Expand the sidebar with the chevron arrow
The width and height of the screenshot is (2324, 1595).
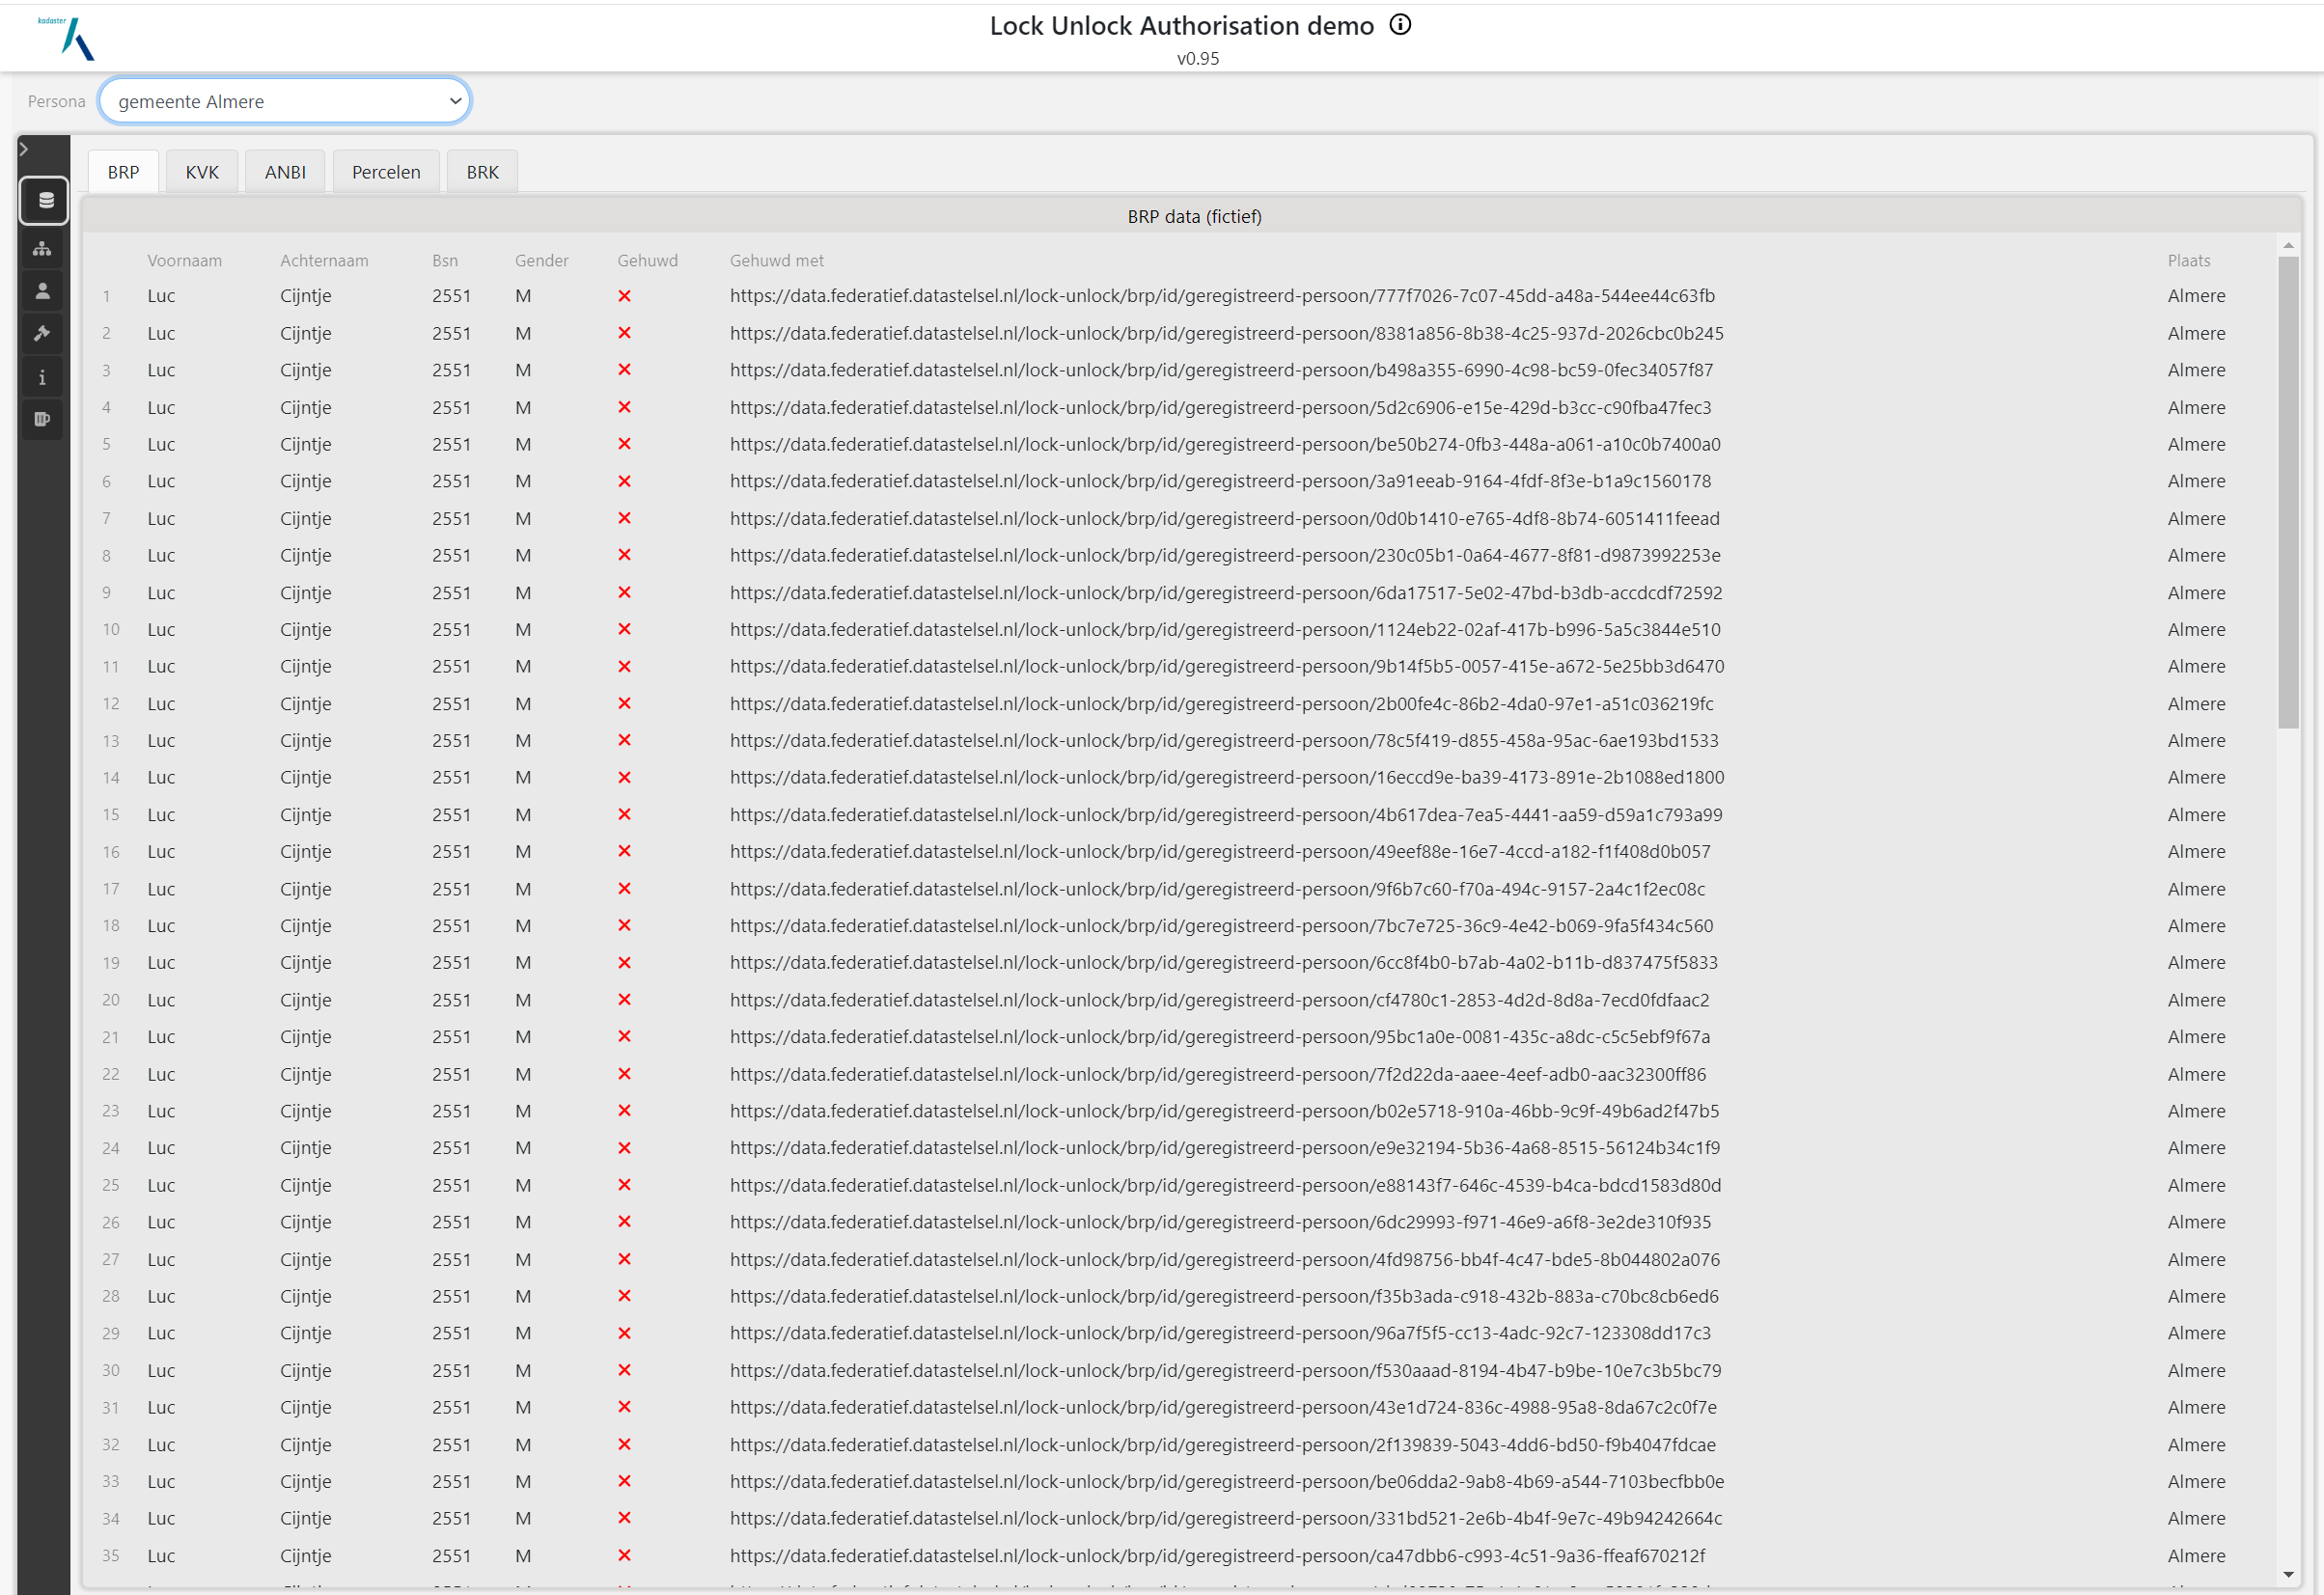coord(24,149)
